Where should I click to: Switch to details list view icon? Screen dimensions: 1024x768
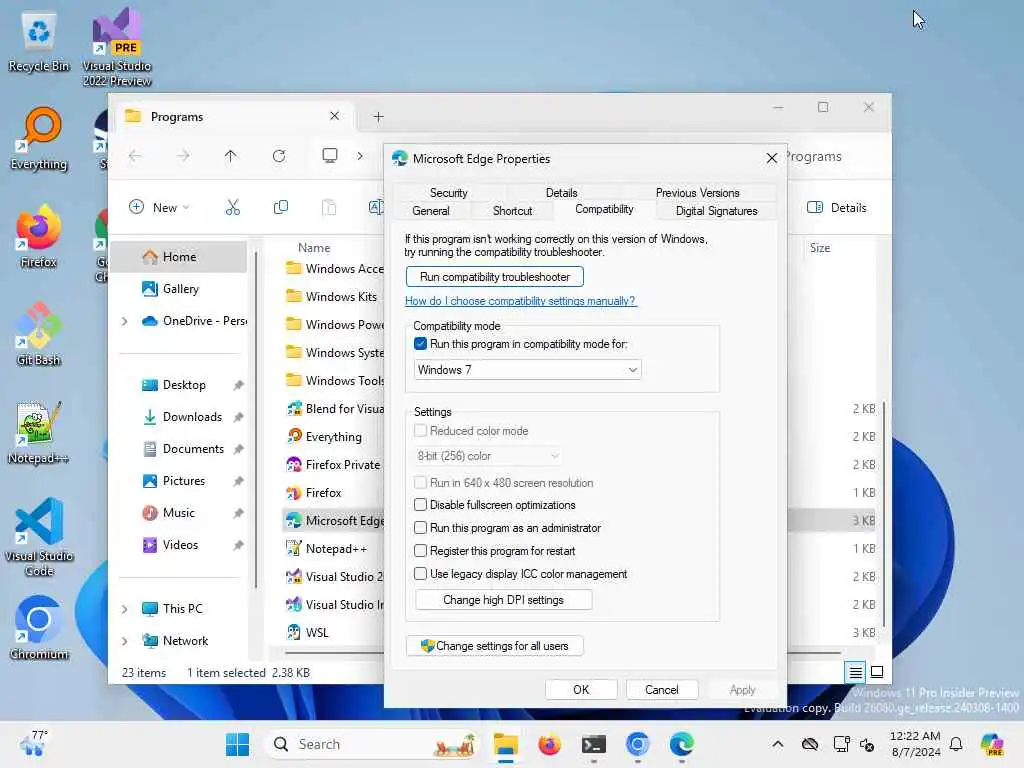coord(856,671)
